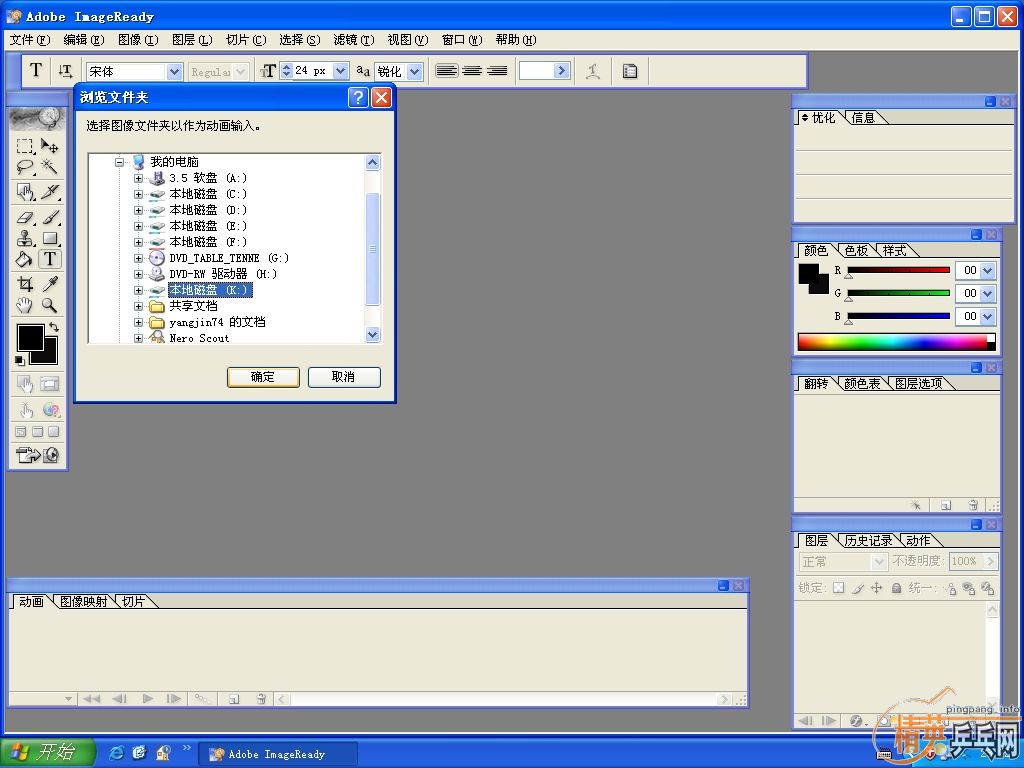Screen dimensions: 1024x768
Task: Select the Rectangle shape tool
Action: click(50, 238)
